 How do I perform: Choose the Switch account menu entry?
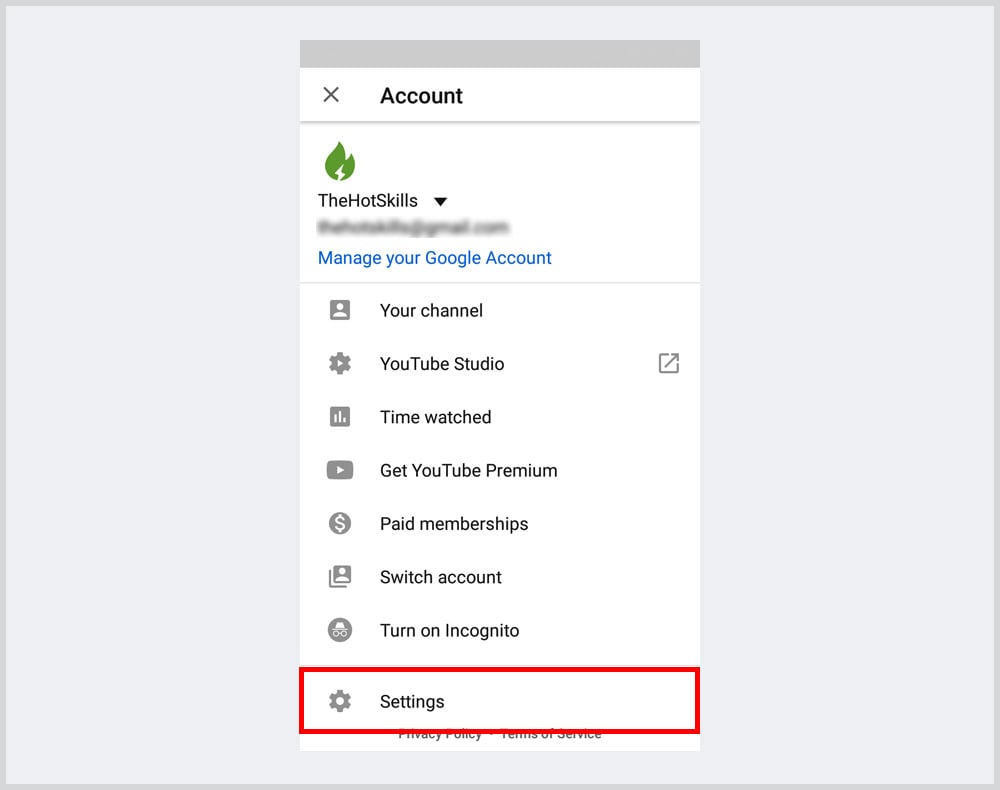click(x=500, y=577)
